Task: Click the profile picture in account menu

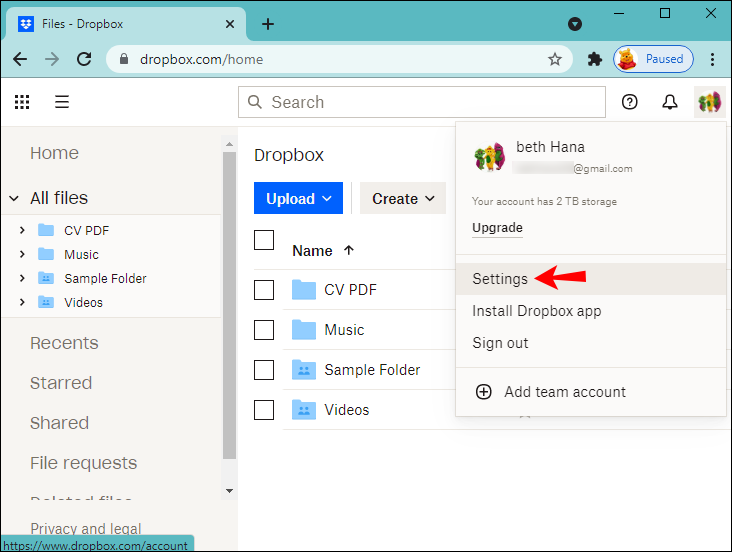Action: click(x=490, y=157)
